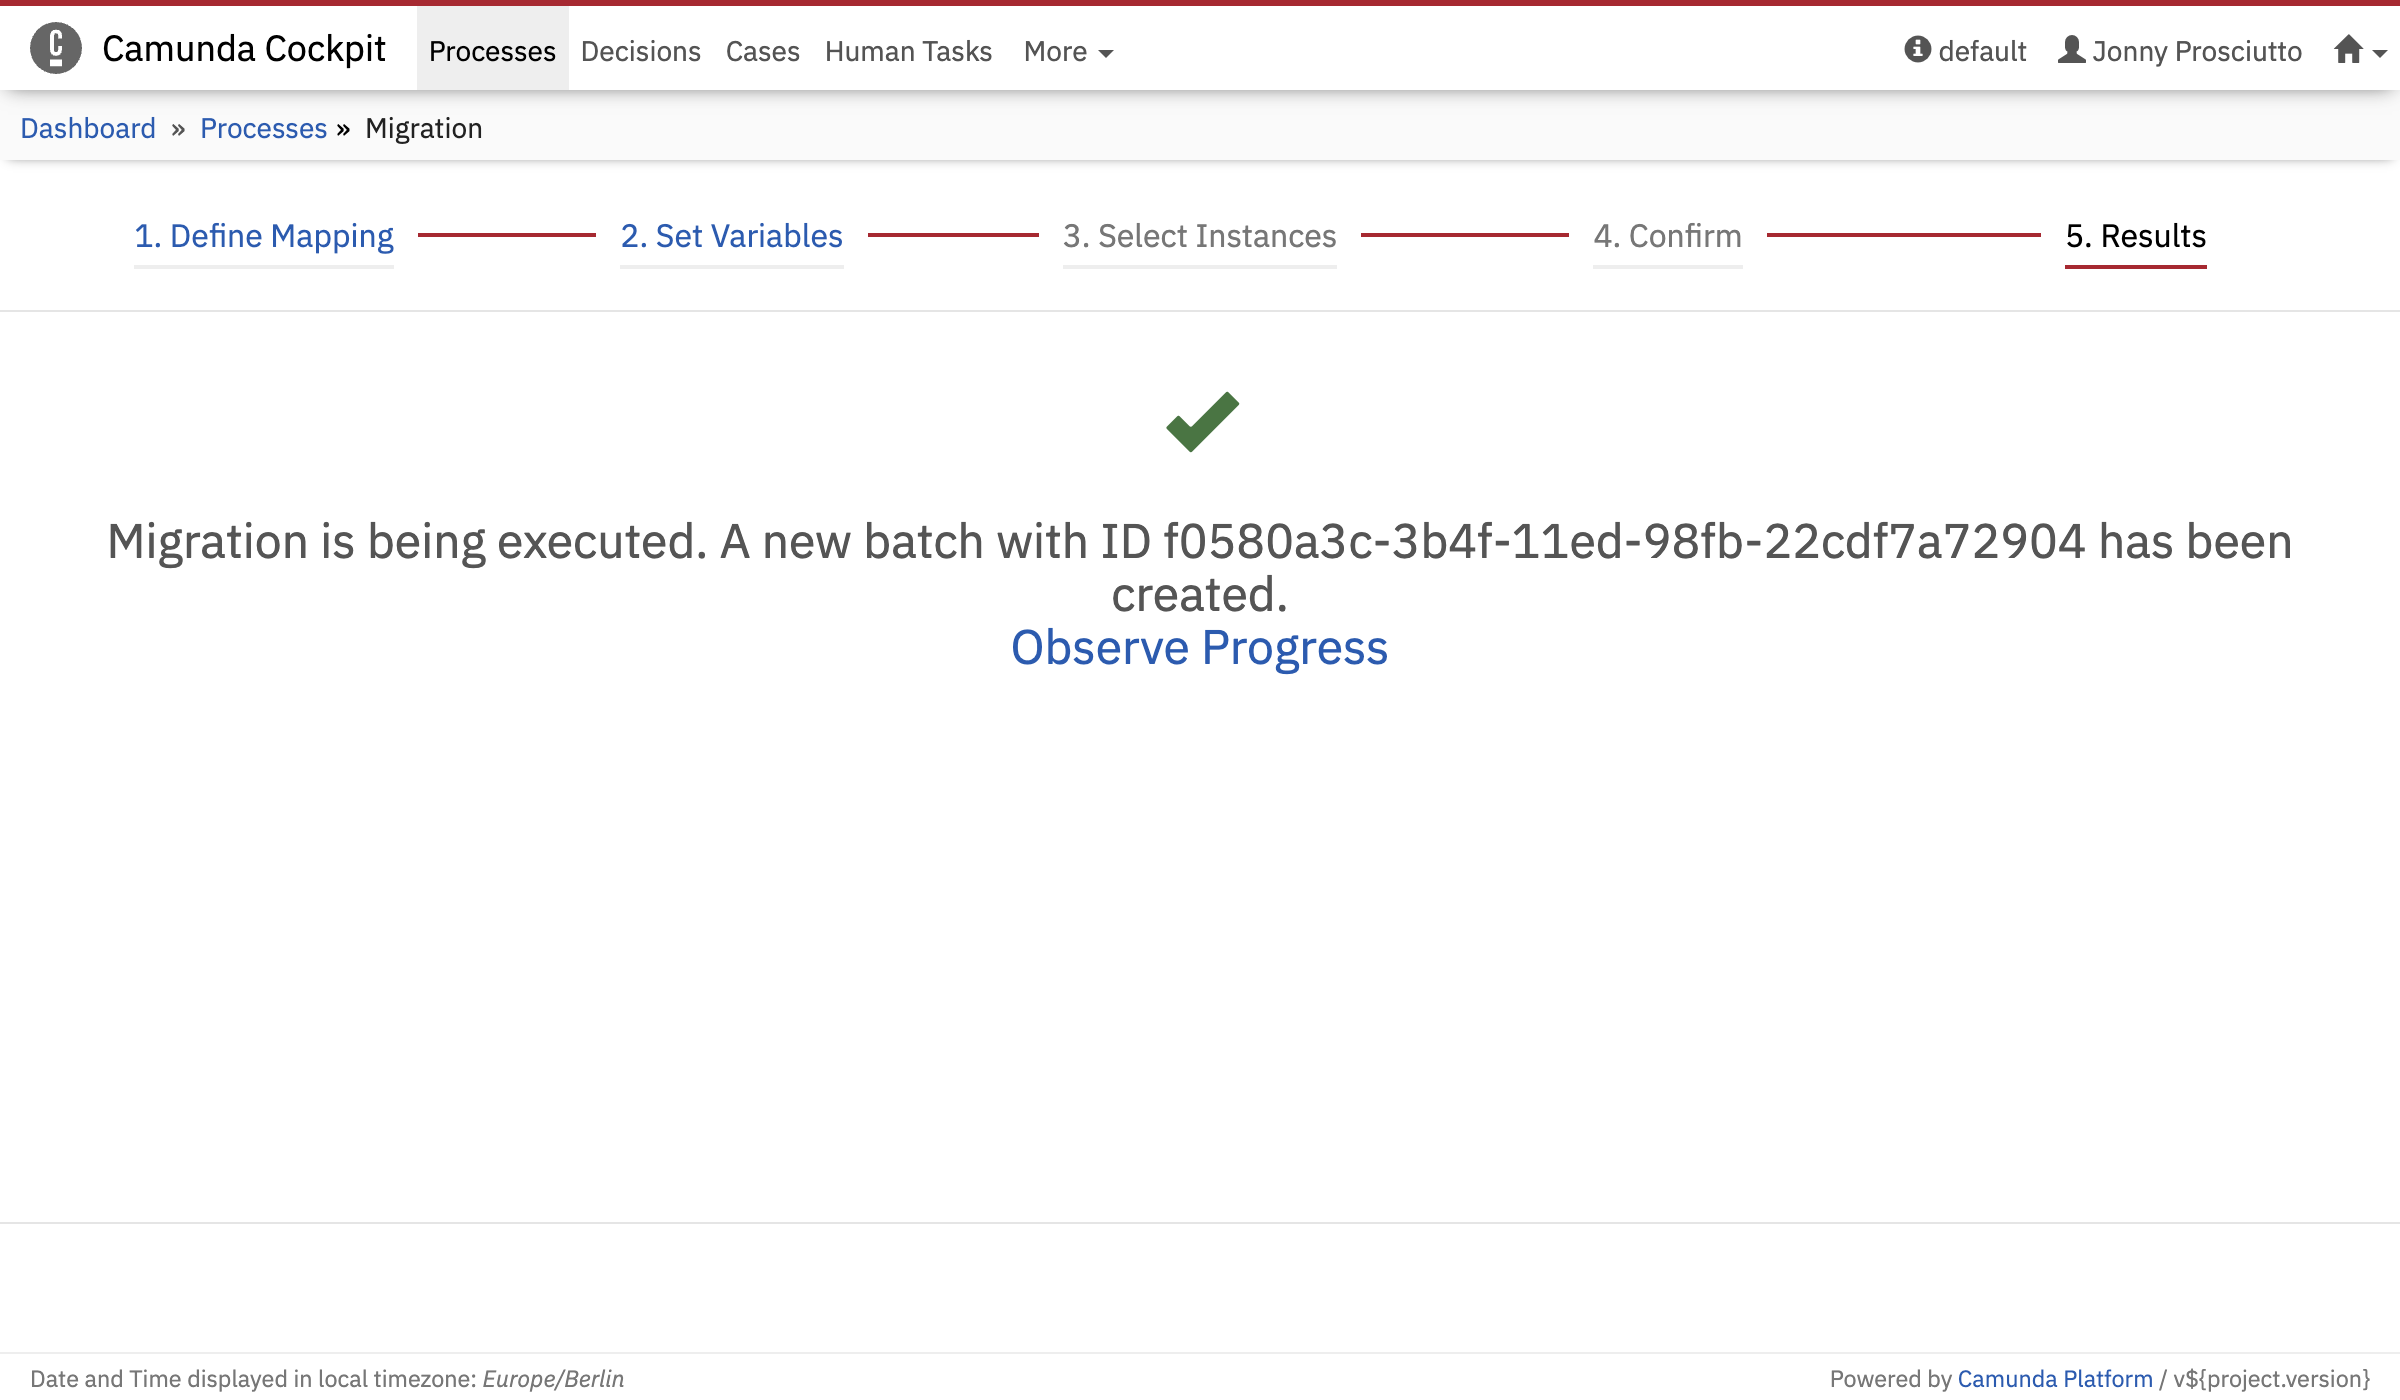Image resolution: width=2400 pixels, height=1400 pixels.
Task: Select step 5. Results
Action: point(2136,236)
